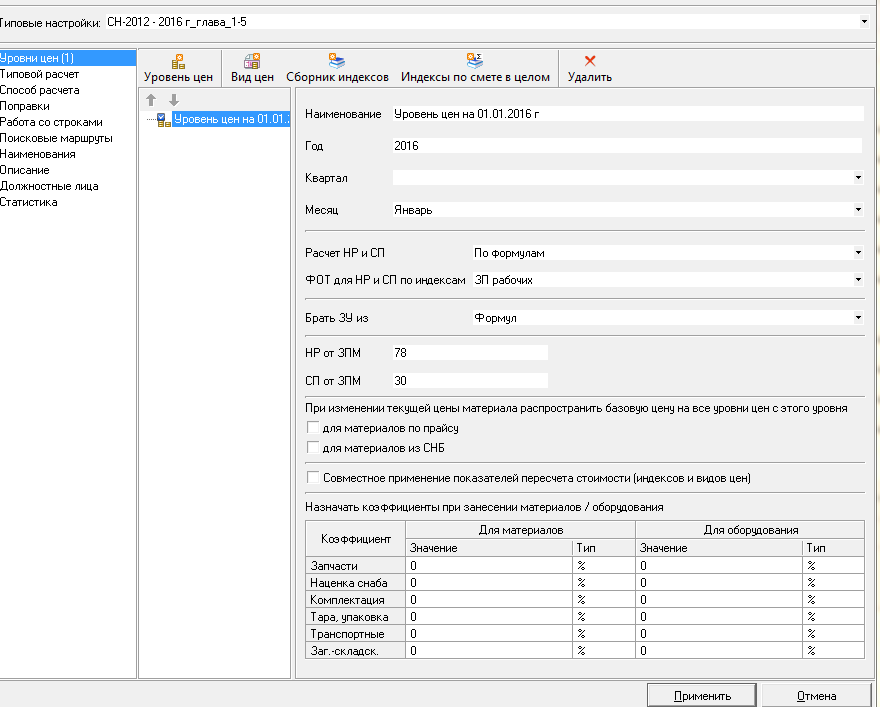Click the Наименование input field

click(627, 114)
